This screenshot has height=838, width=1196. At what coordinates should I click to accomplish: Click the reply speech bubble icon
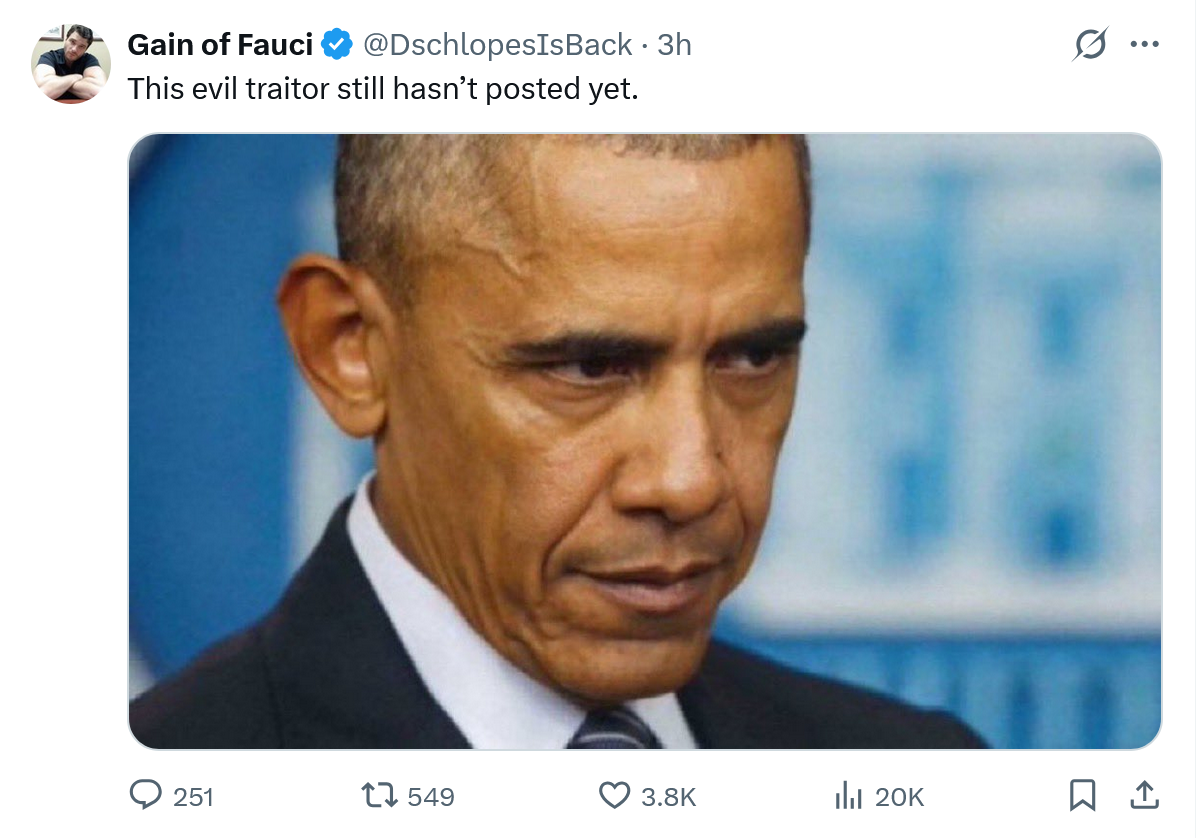pos(146,795)
